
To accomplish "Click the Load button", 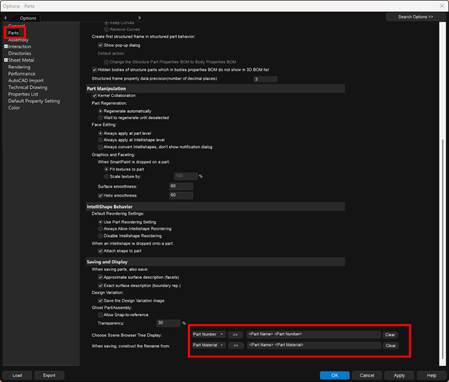I will [x=17, y=375].
